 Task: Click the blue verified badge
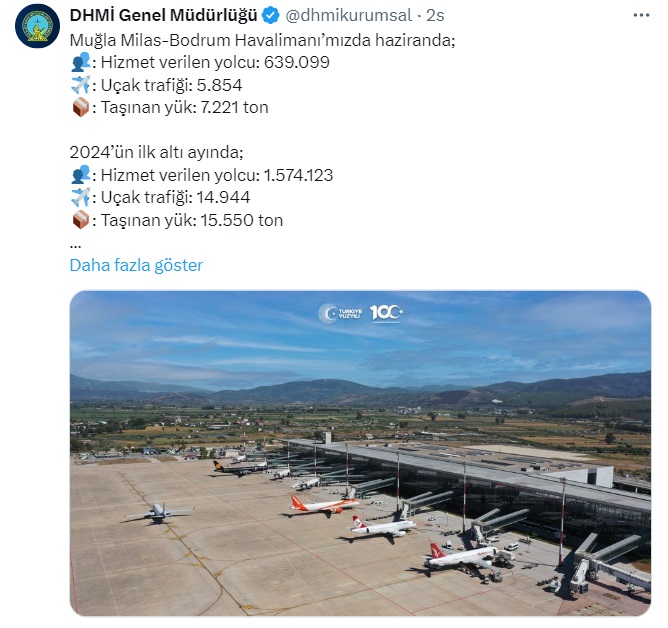(271, 16)
